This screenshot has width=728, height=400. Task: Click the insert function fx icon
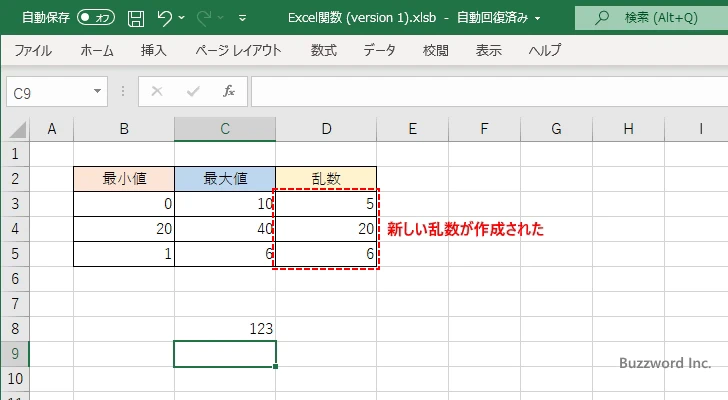228,91
